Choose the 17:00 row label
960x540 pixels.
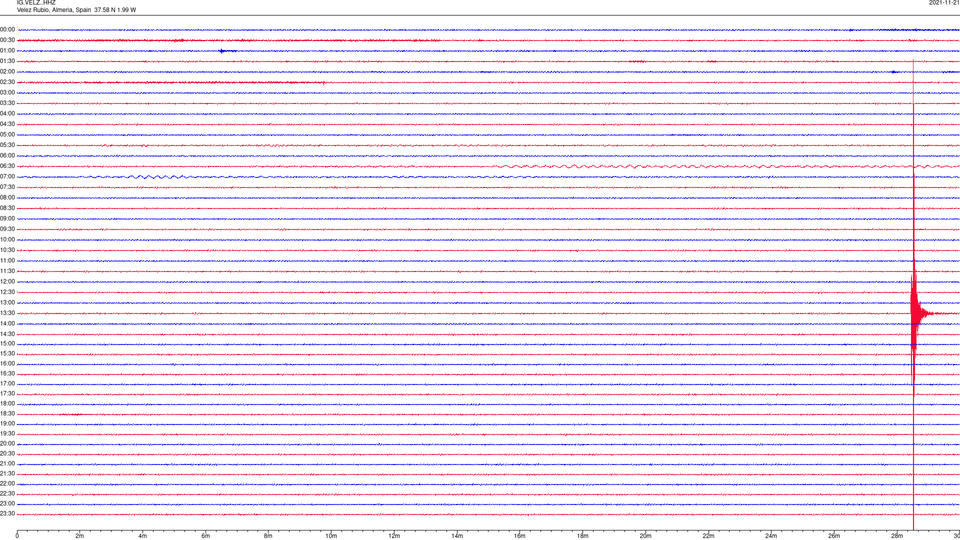(7, 384)
